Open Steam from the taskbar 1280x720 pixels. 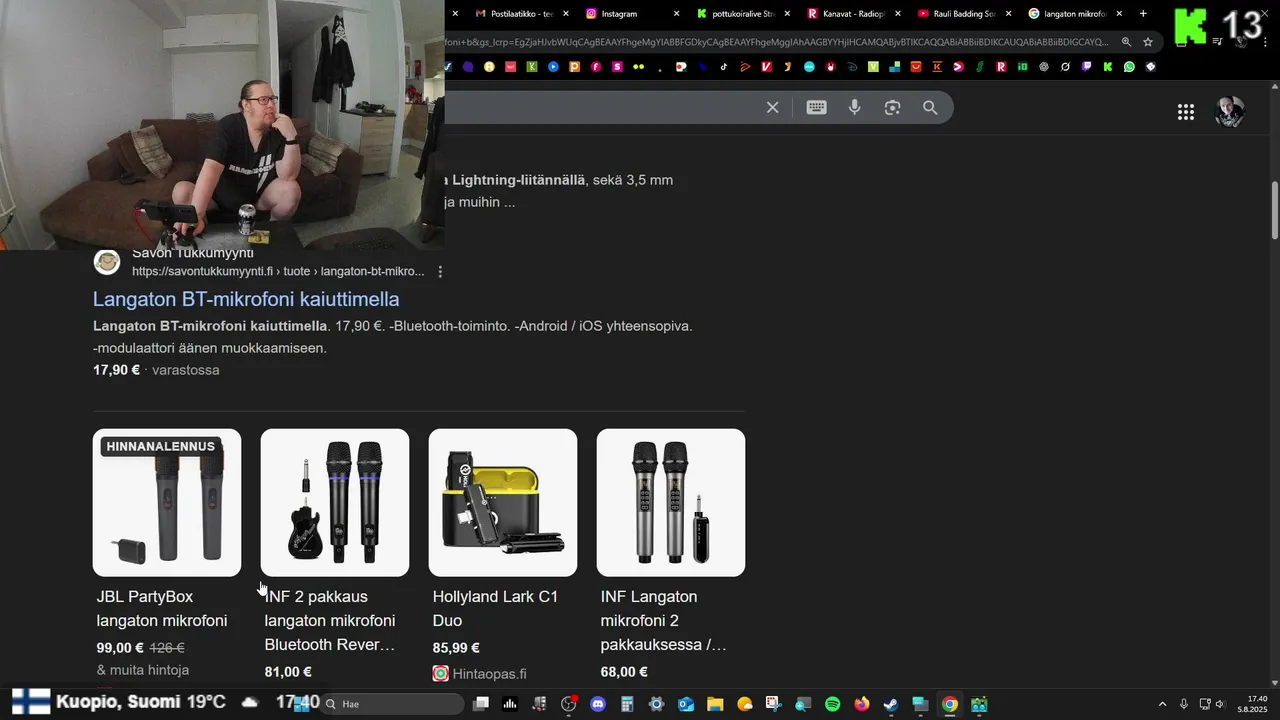click(891, 704)
